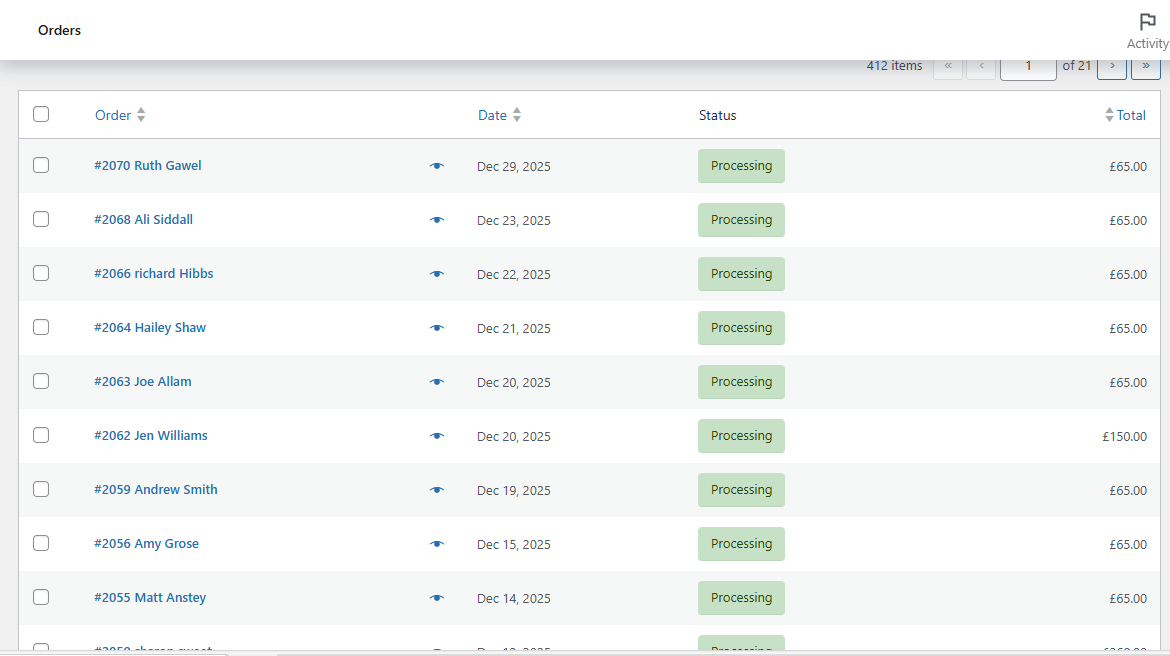Preview order #2068 Ali Siddall with eye icon
Viewport: 1170px width, 656px height.
(437, 220)
